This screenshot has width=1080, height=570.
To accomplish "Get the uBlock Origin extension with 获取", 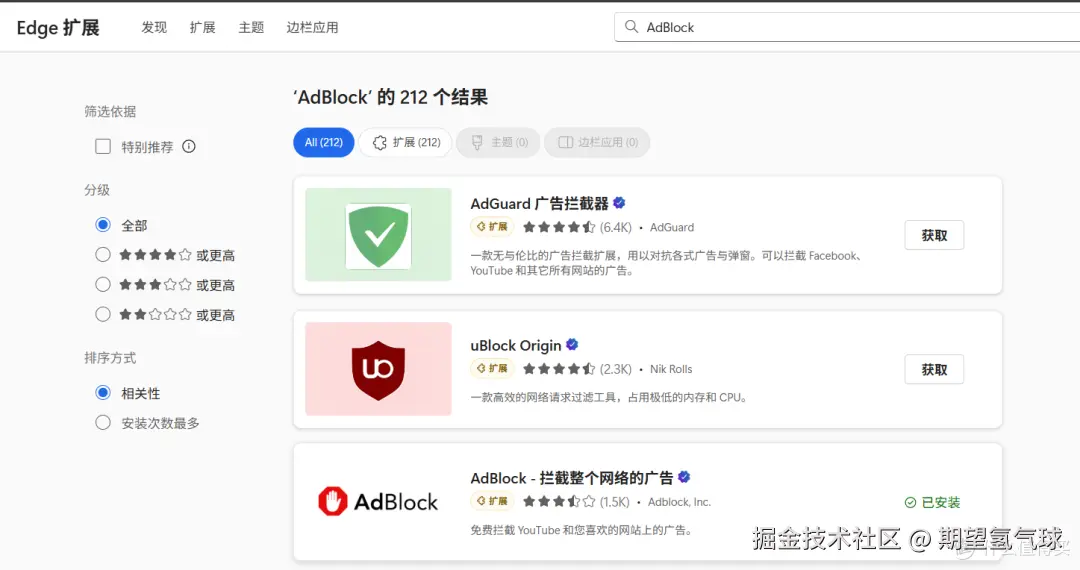I will [934, 370].
